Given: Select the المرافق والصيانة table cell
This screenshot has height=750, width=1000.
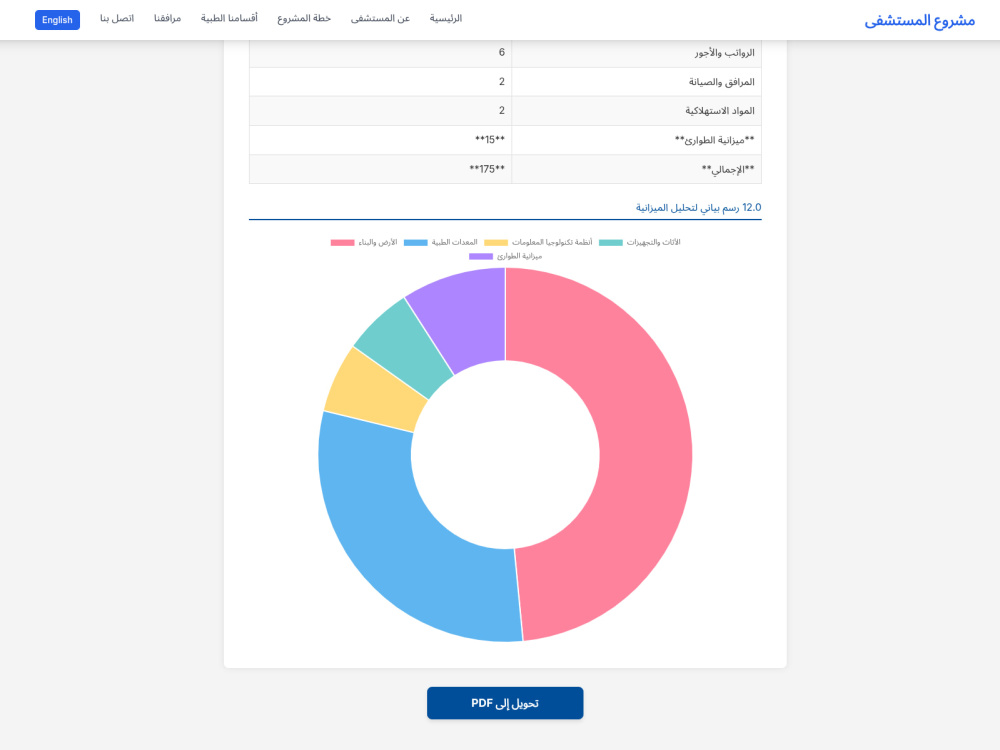Looking at the screenshot, I should (636, 82).
